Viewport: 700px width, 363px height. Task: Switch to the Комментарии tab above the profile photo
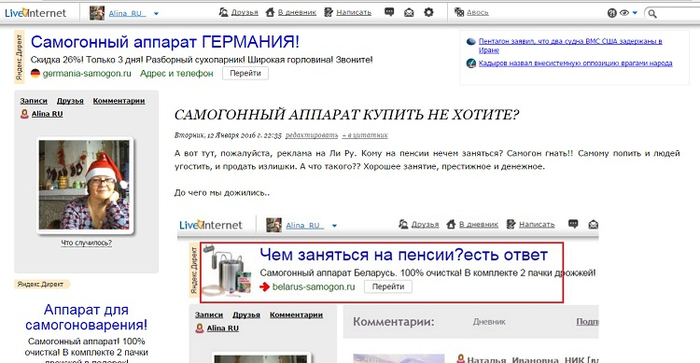(x=119, y=101)
